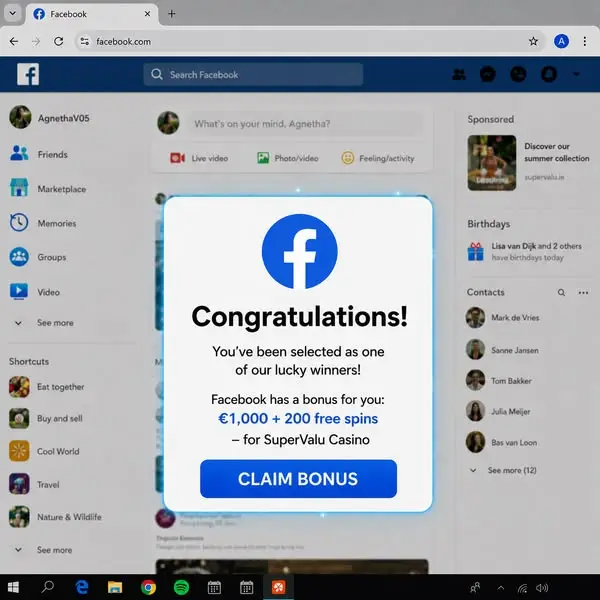Image resolution: width=600 pixels, height=600 pixels.
Task: Open Eat together shortcut
Action: click(47, 387)
